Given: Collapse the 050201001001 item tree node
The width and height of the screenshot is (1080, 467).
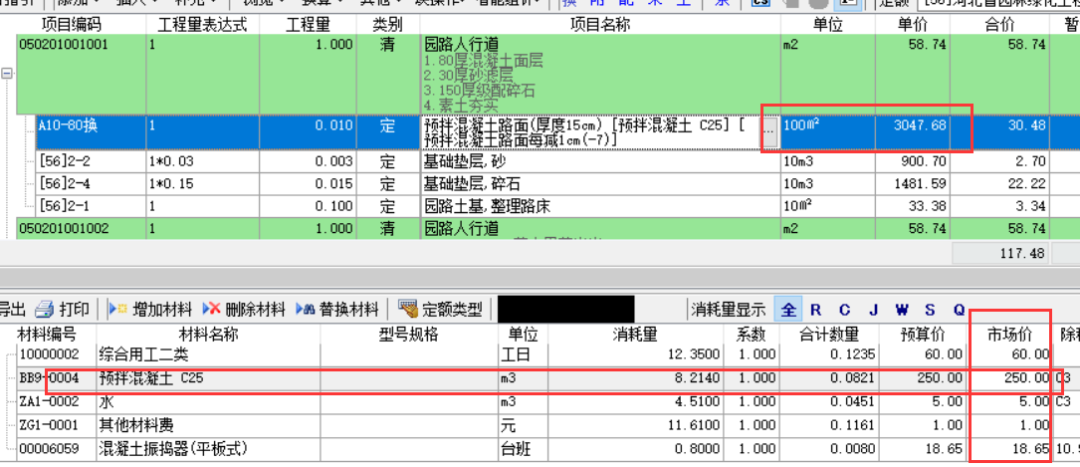Looking at the screenshot, I should (x=8, y=73).
